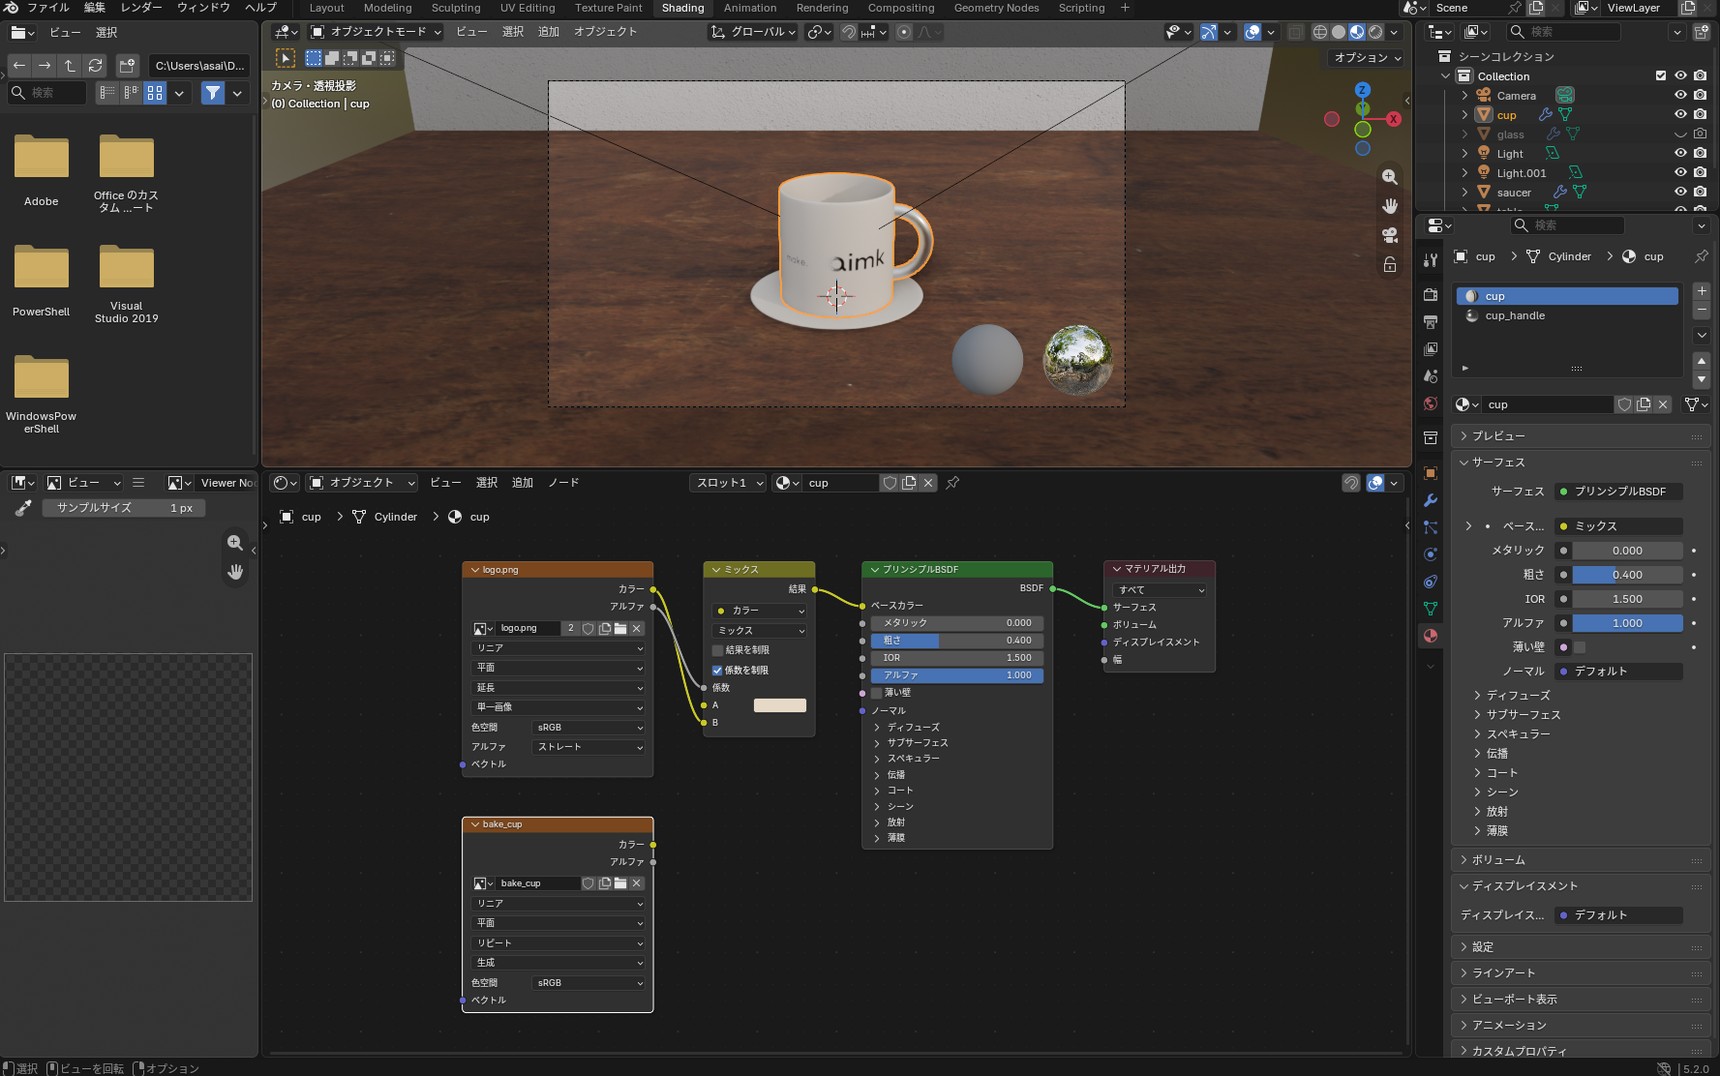The width and height of the screenshot is (1720, 1076).
Task: Click the file browser filter funnel icon
Action: click(213, 93)
